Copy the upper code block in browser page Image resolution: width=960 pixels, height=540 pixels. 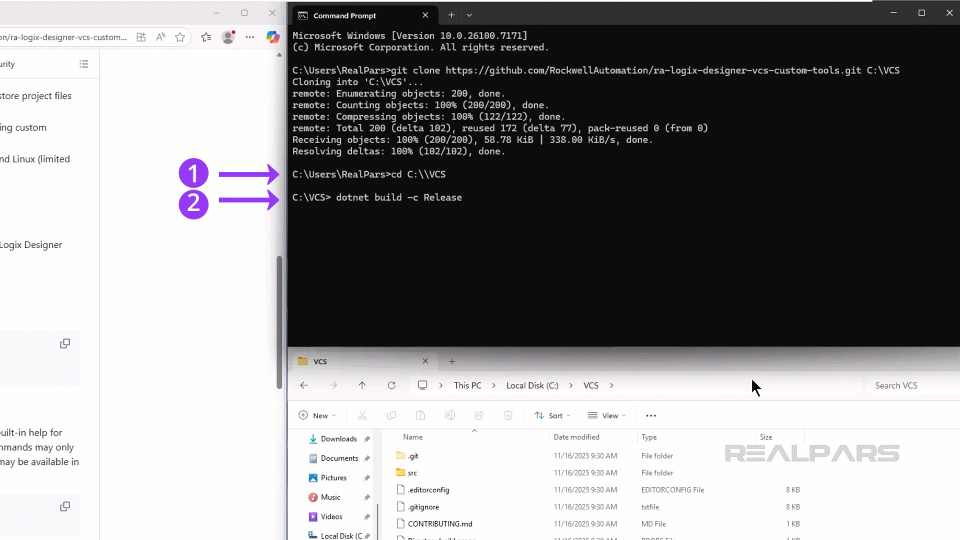[65, 343]
